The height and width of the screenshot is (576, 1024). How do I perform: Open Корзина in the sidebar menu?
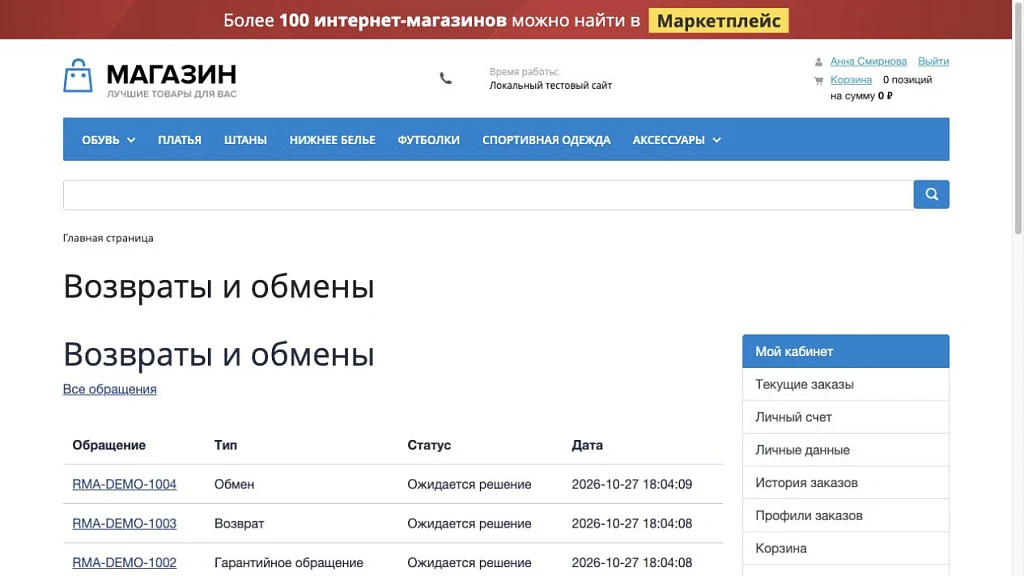coord(846,549)
